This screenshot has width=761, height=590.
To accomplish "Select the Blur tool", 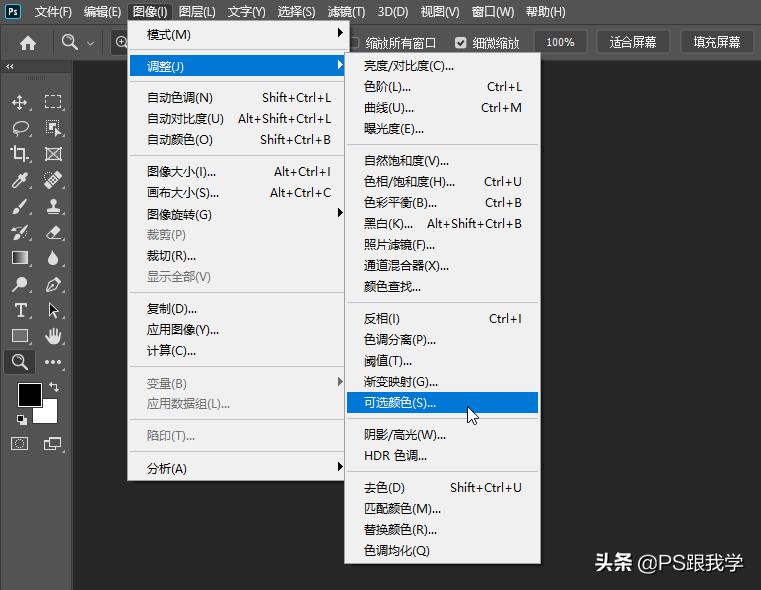I will [53, 258].
